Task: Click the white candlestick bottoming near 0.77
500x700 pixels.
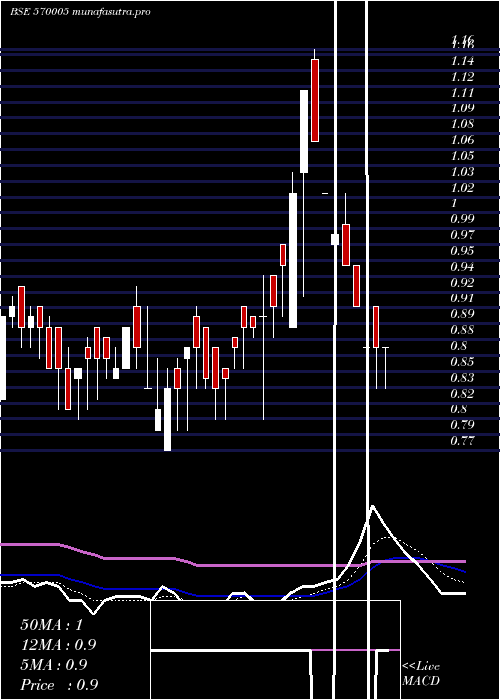Action: [167, 419]
